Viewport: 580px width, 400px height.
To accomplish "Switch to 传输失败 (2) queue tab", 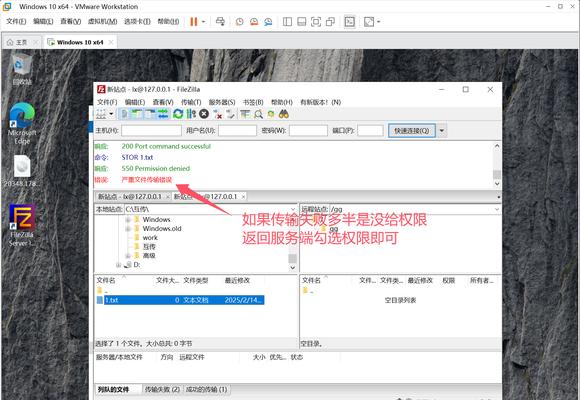I will (x=162, y=389).
